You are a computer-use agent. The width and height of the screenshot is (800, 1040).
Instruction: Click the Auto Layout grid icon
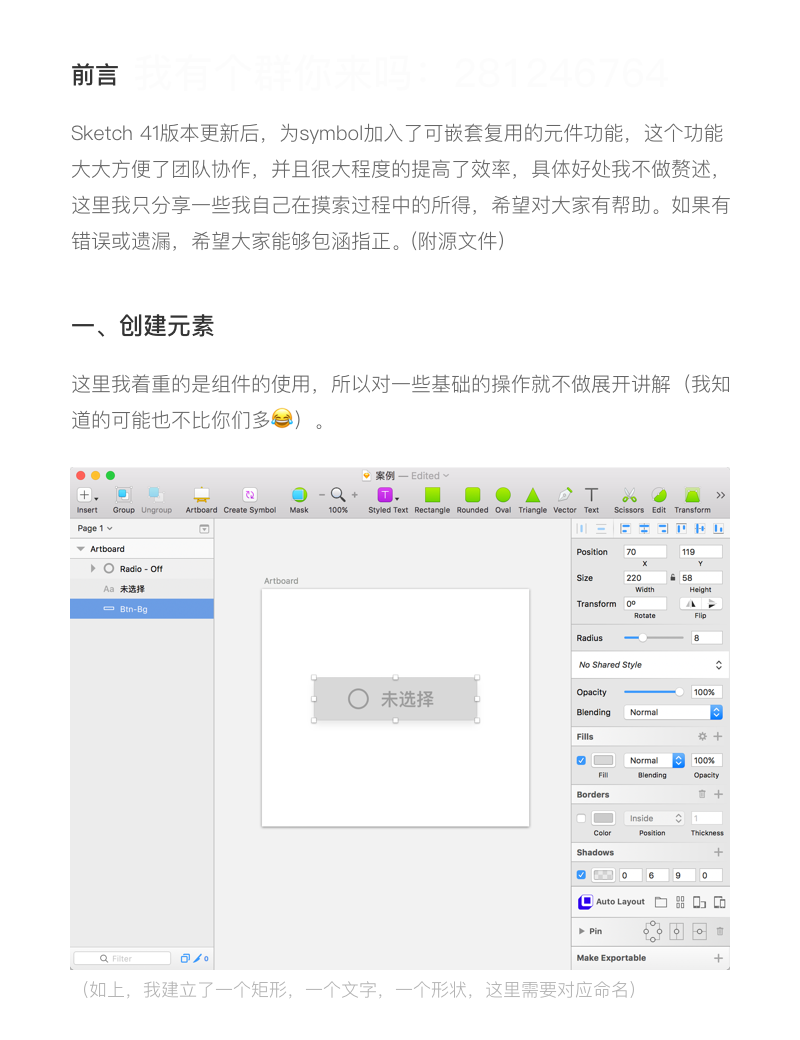point(680,902)
